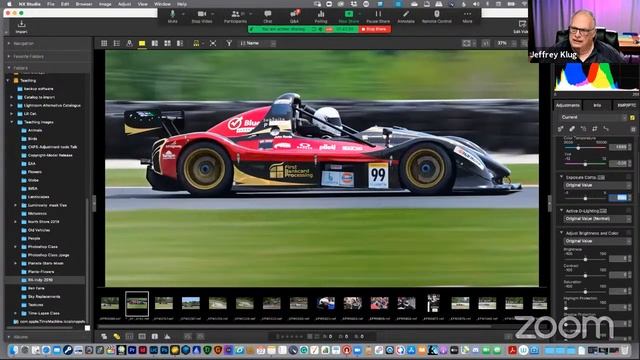The width and height of the screenshot is (640, 360).
Task: Open the Adjust menu
Action: (124, 4)
